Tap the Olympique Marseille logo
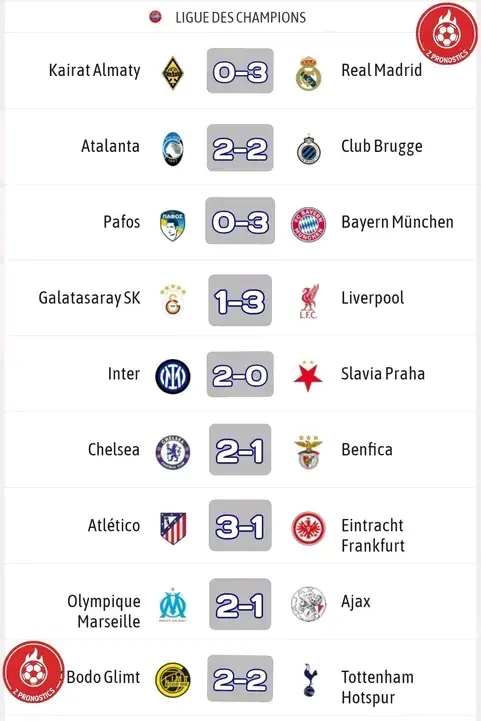481x721 pixels. tap(173, 604)
